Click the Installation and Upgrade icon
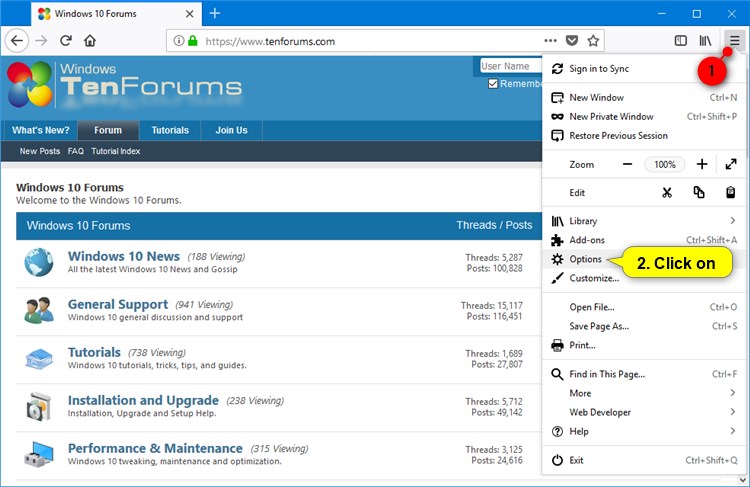 39,407
